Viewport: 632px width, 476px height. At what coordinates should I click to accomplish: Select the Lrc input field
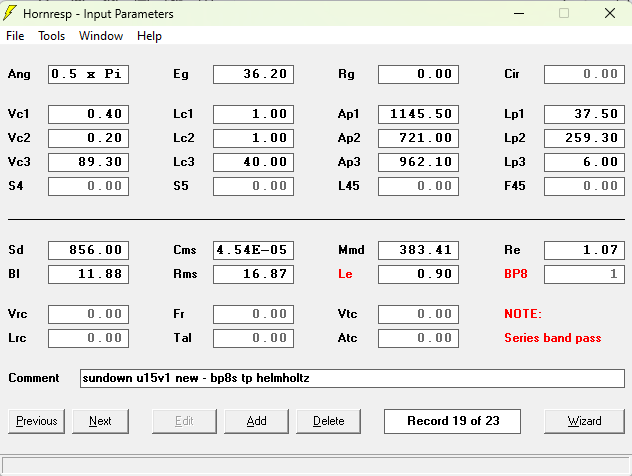coord(88,339)
